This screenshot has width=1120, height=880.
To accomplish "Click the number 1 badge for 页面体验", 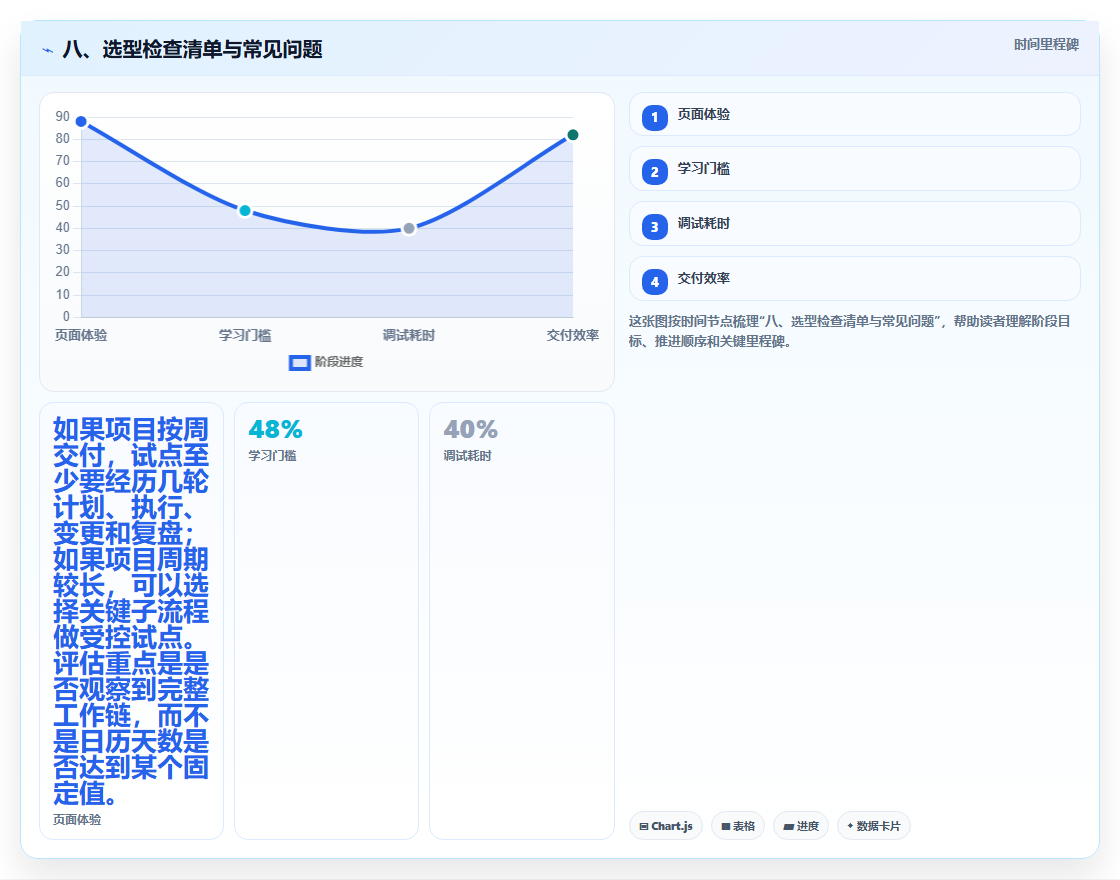I will click(654, 118).
